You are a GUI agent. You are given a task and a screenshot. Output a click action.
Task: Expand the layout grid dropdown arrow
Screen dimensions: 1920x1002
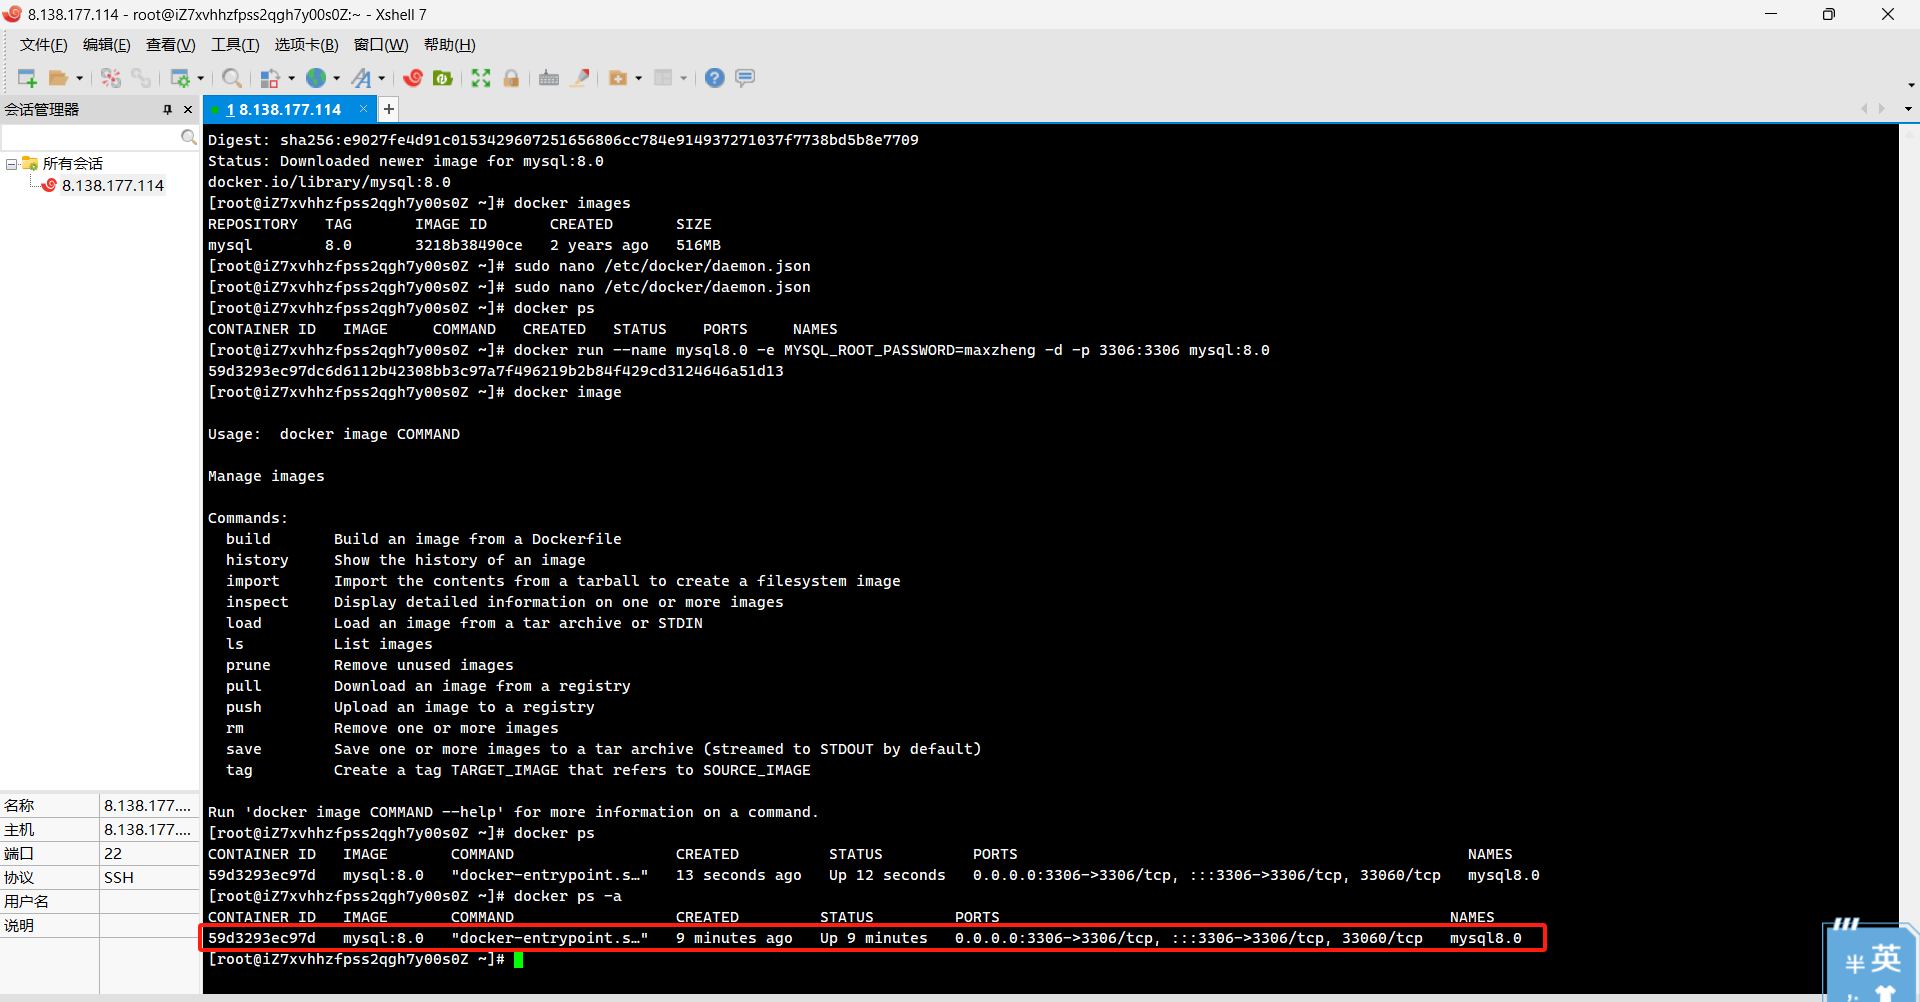point(683,78)
